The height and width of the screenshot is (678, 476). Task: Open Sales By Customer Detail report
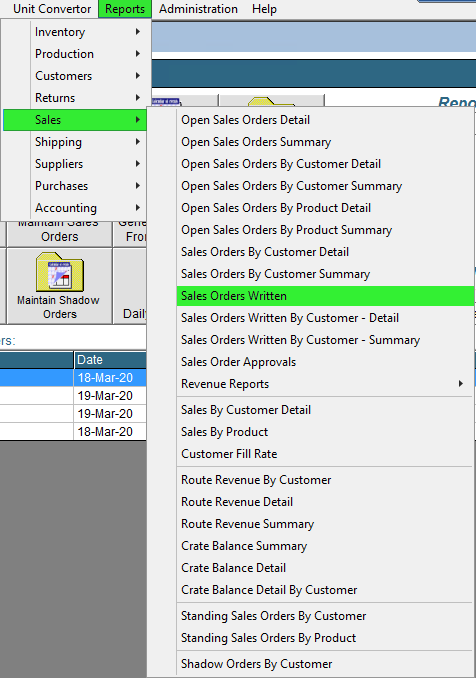pyautogui.click(x=325, y=410)
